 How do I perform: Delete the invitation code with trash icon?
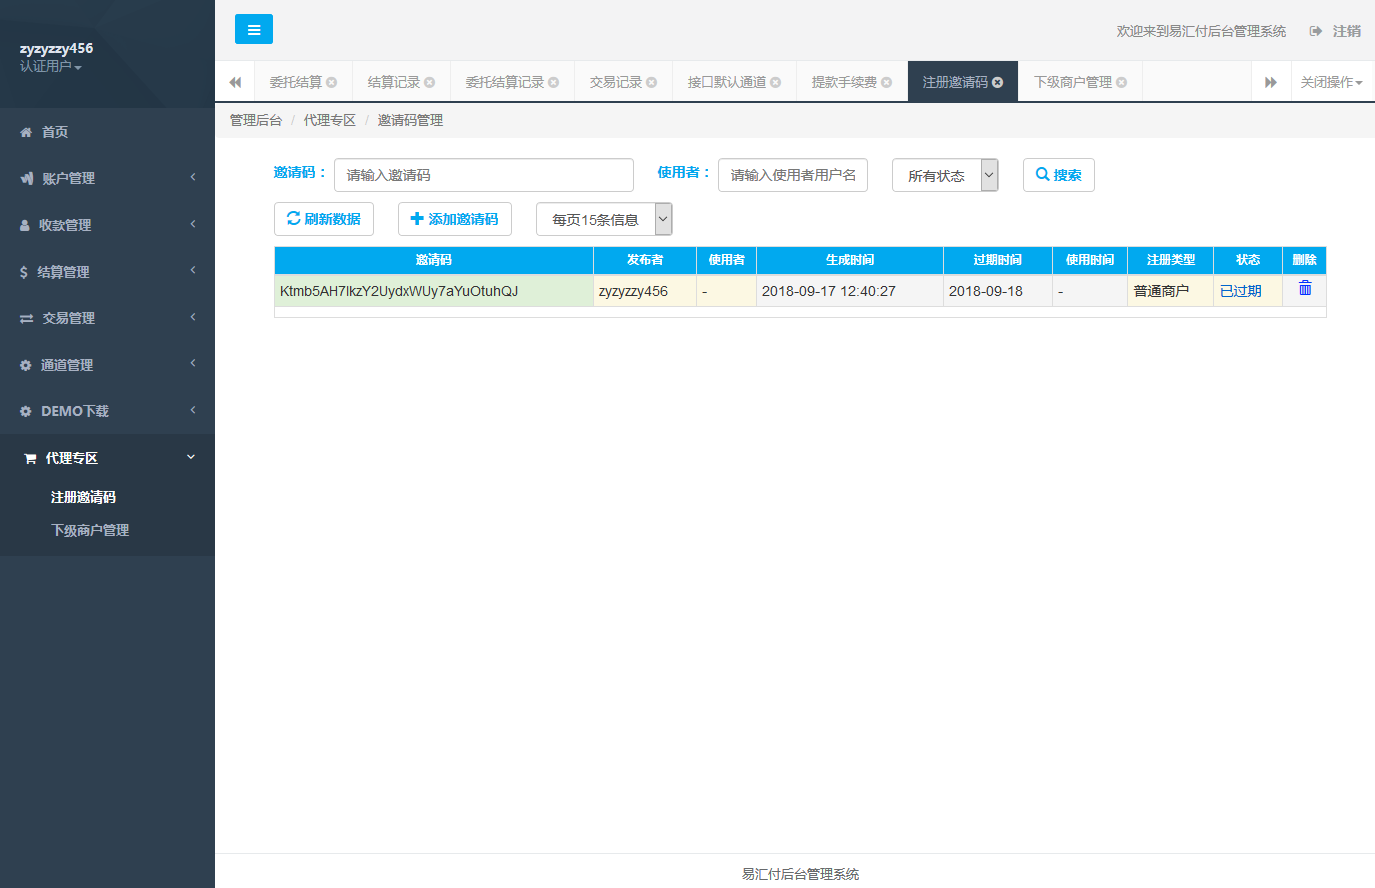click(x=1304, y=288)
